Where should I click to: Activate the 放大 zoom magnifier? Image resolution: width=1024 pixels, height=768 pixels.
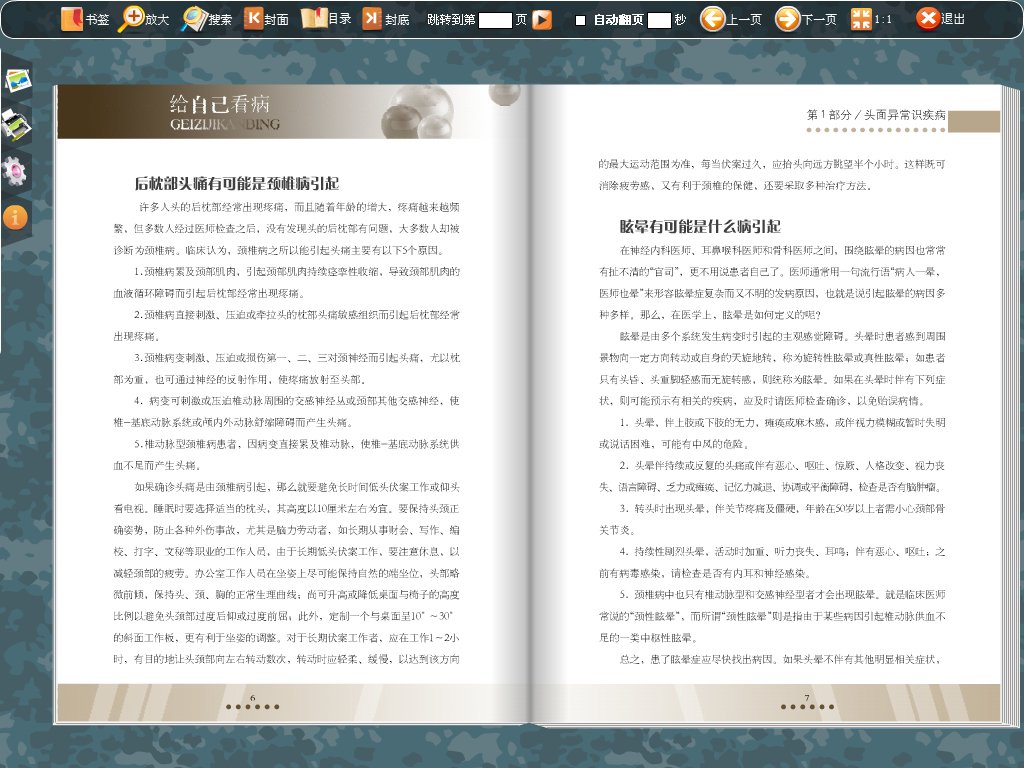click(x=143, y=19)
